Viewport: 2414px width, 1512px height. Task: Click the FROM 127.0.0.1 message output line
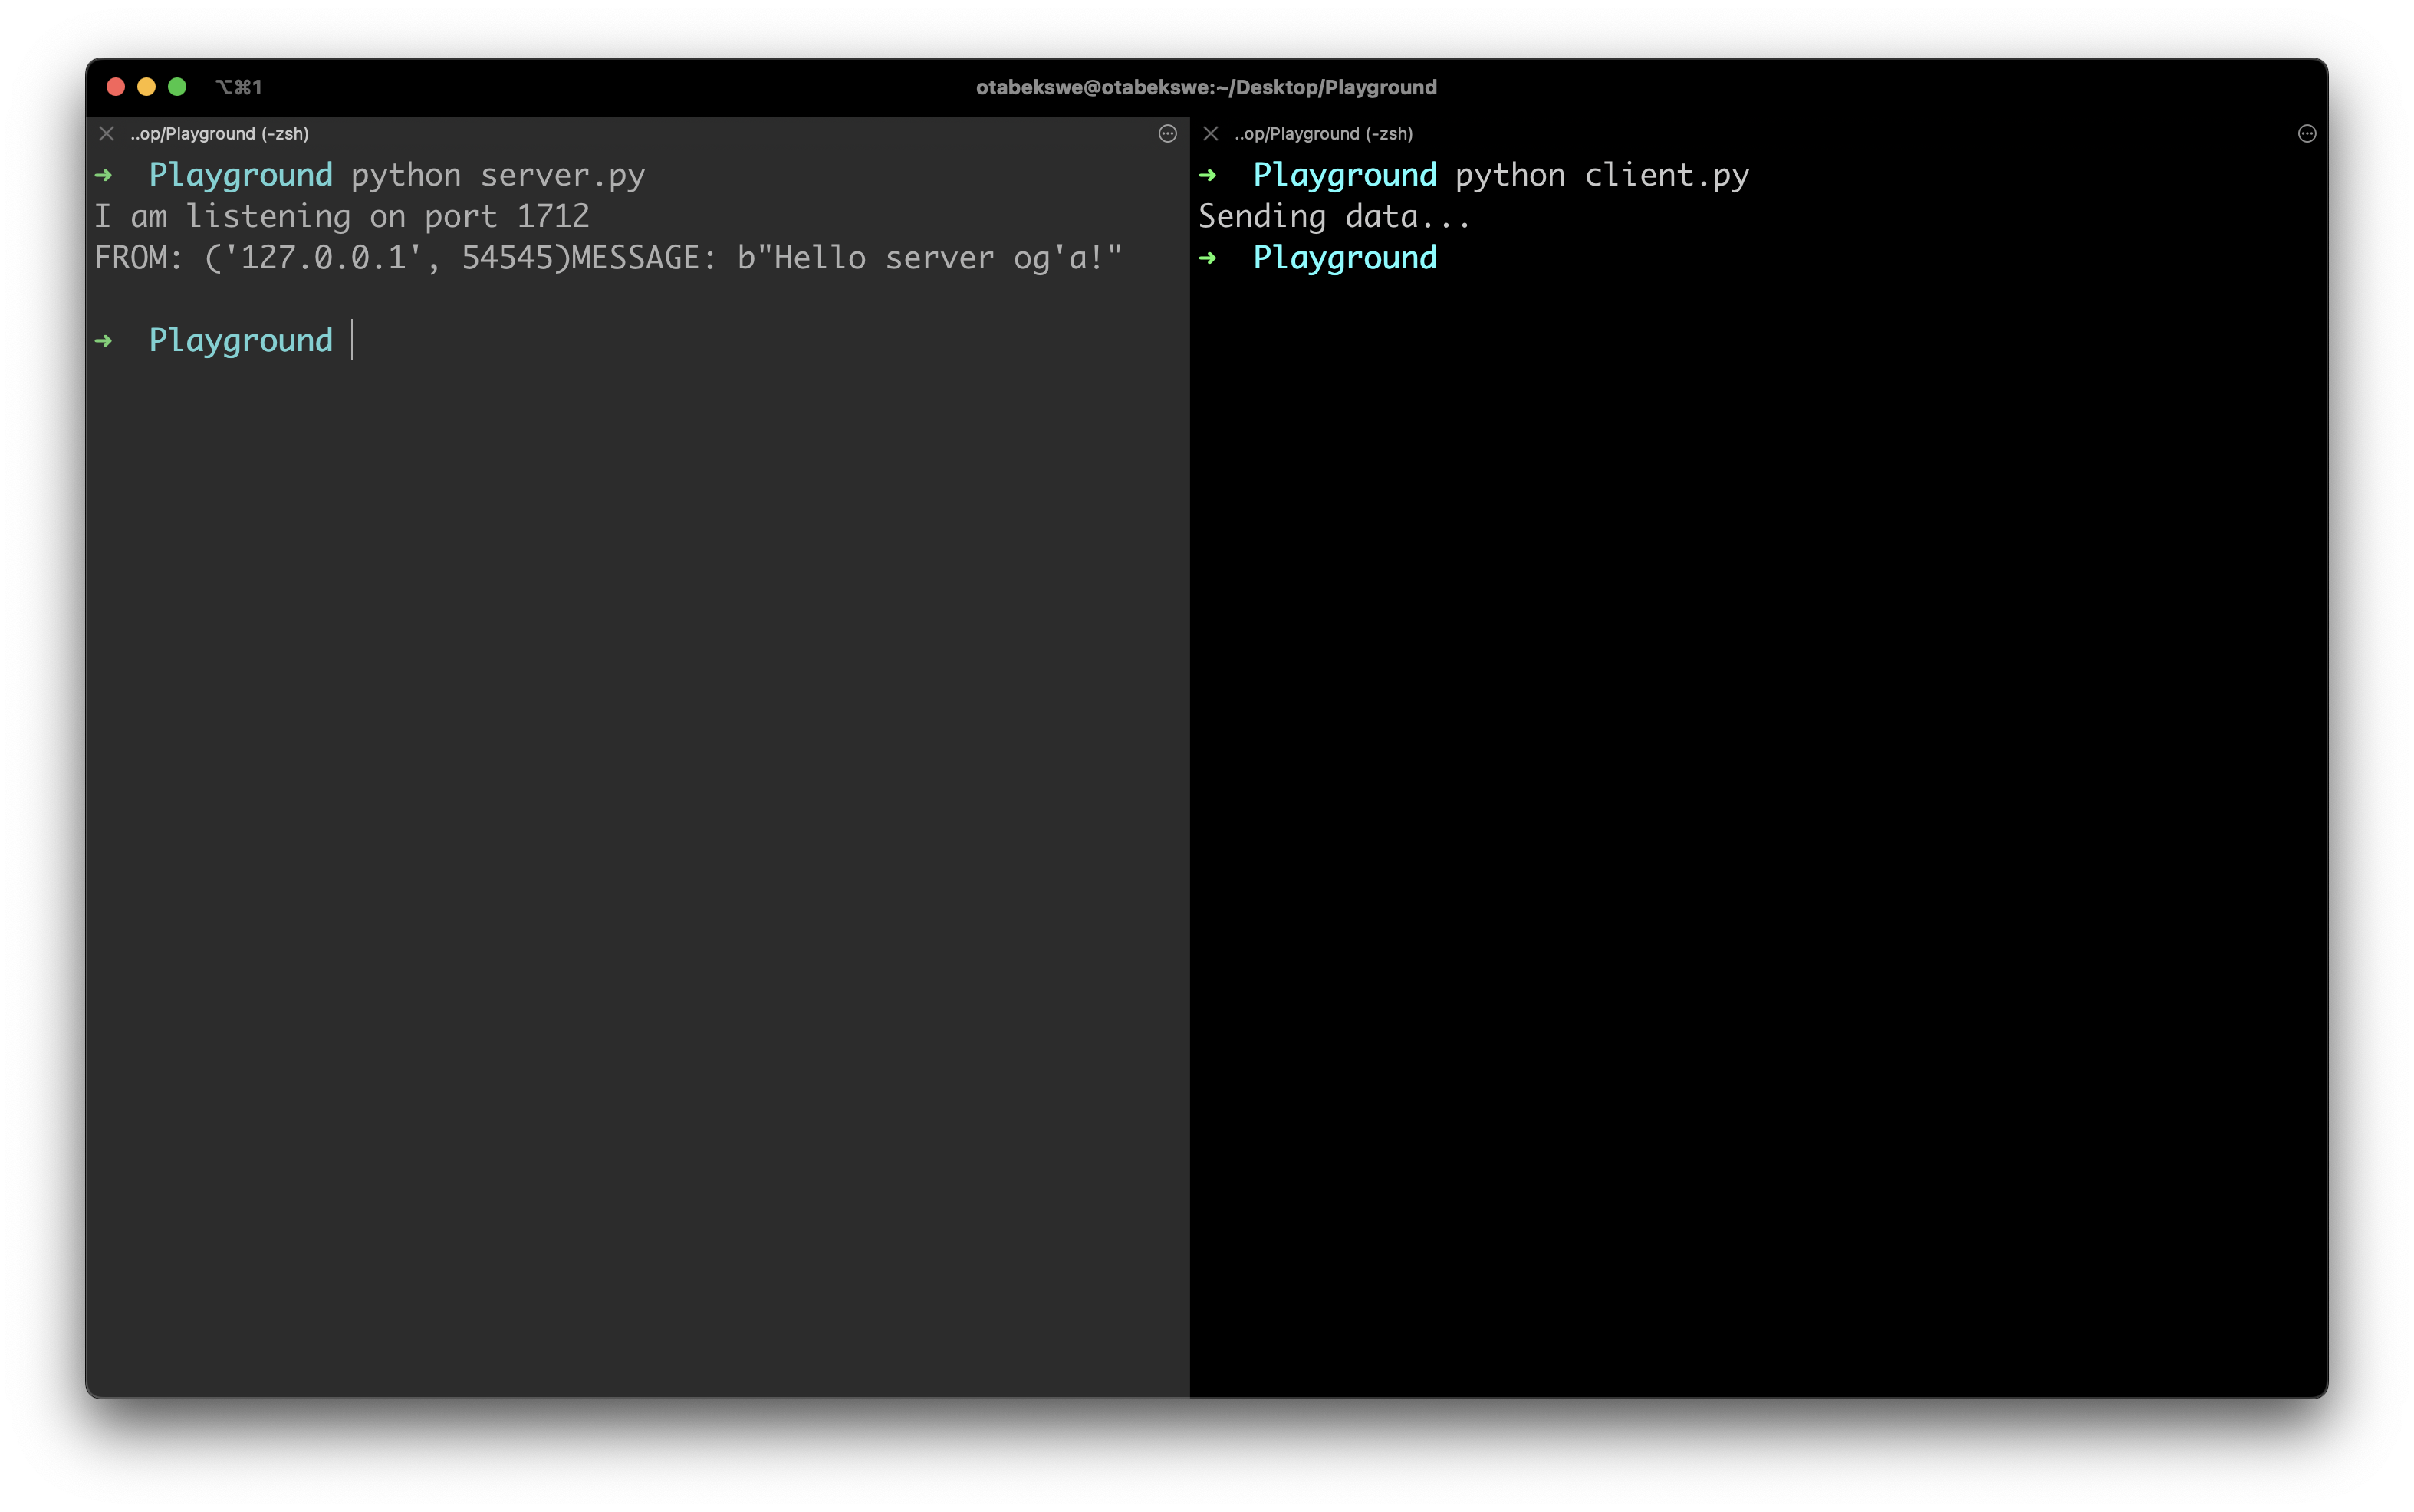607,258
